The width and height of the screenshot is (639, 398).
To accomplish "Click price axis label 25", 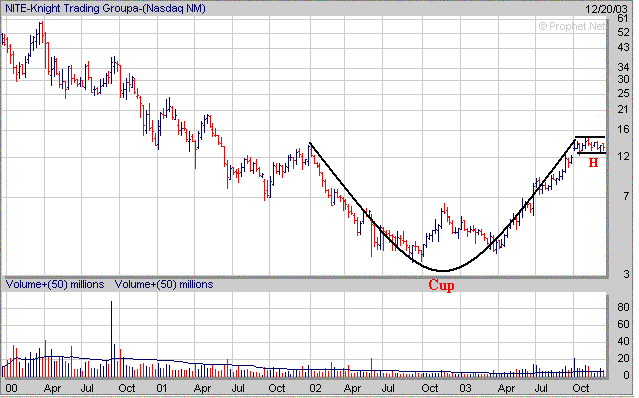I will (x=623, y=94).
